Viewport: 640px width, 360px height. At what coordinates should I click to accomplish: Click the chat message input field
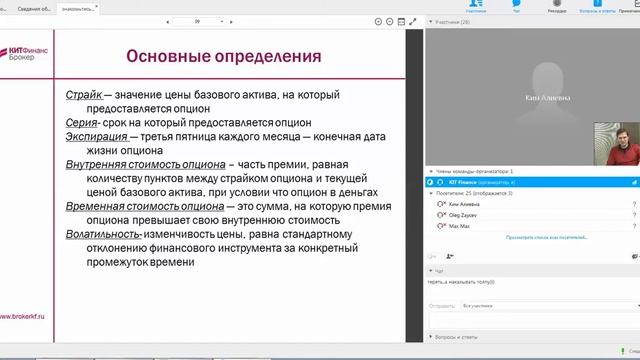pyautogui.click(x=534, y=320)
